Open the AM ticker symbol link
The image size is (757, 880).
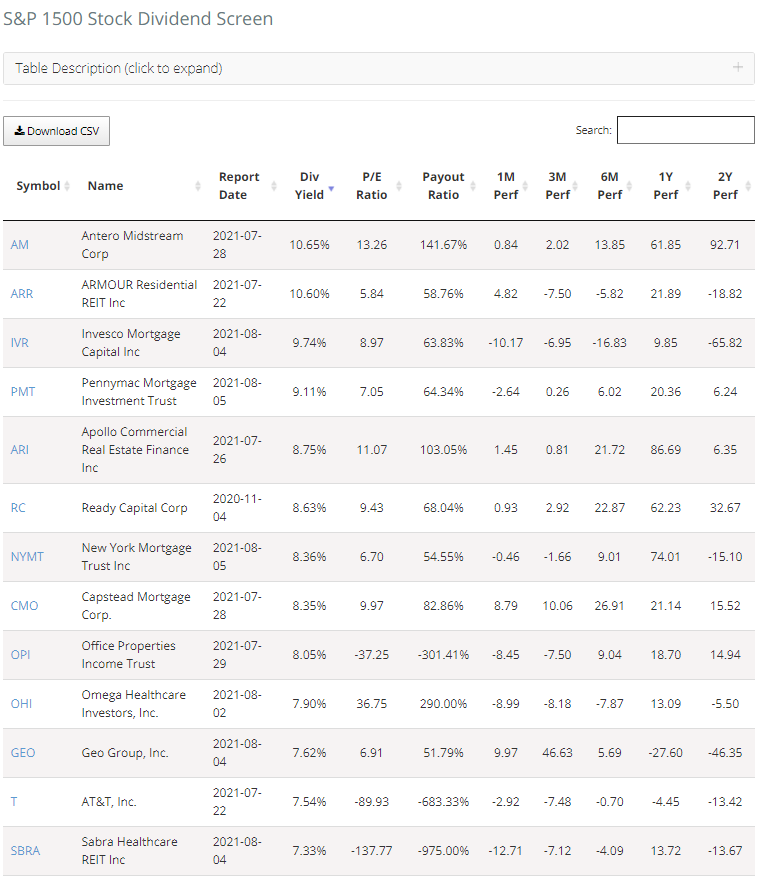tap(20, 245)
